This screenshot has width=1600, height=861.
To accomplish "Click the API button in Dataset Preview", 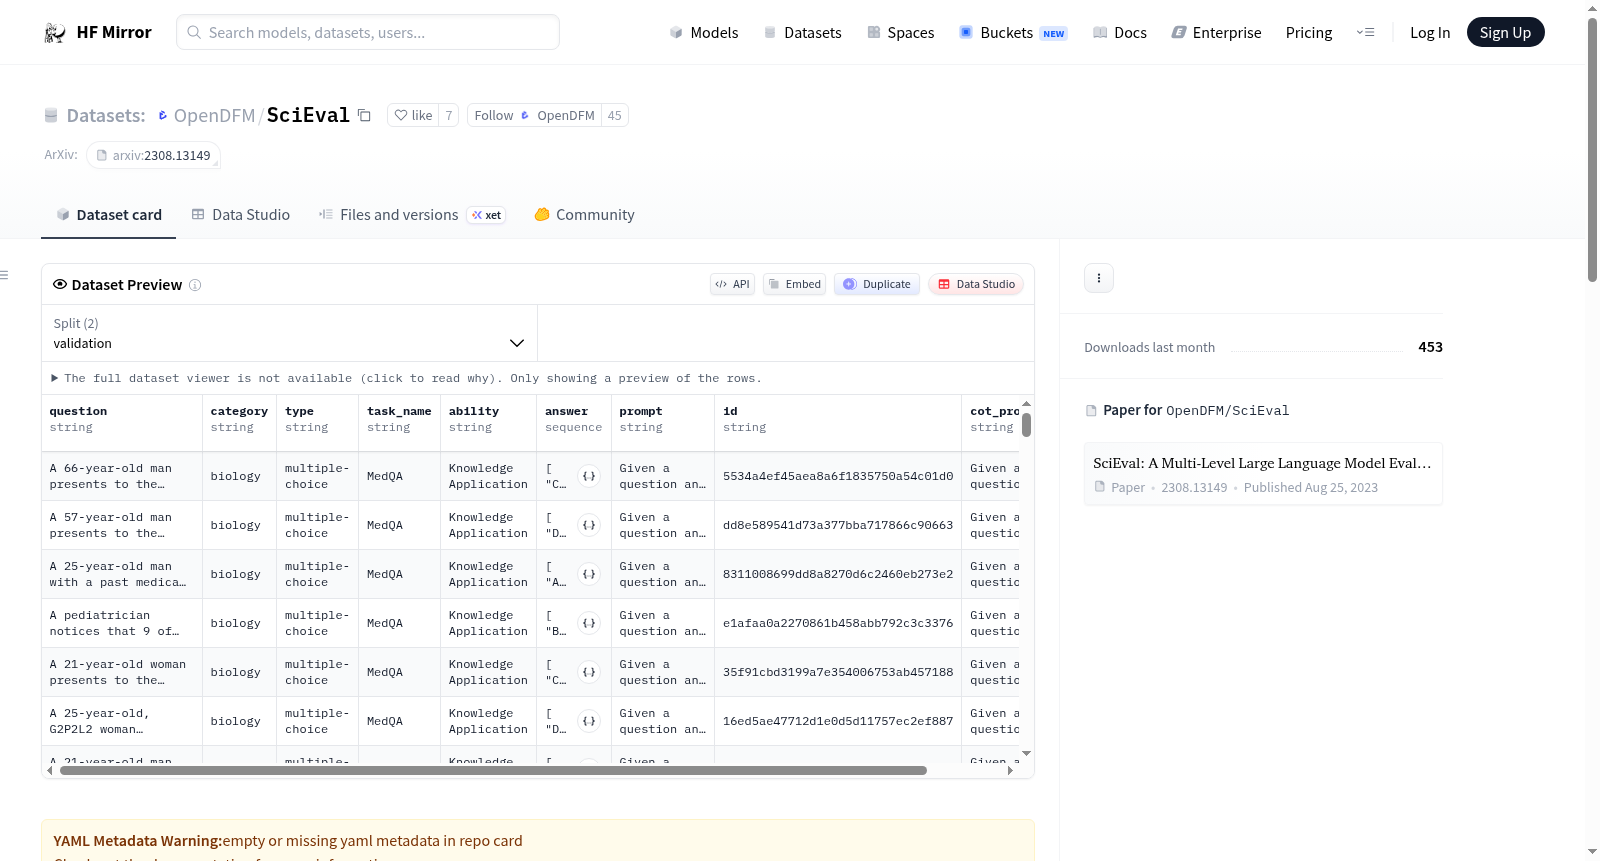I will point(732,284).
